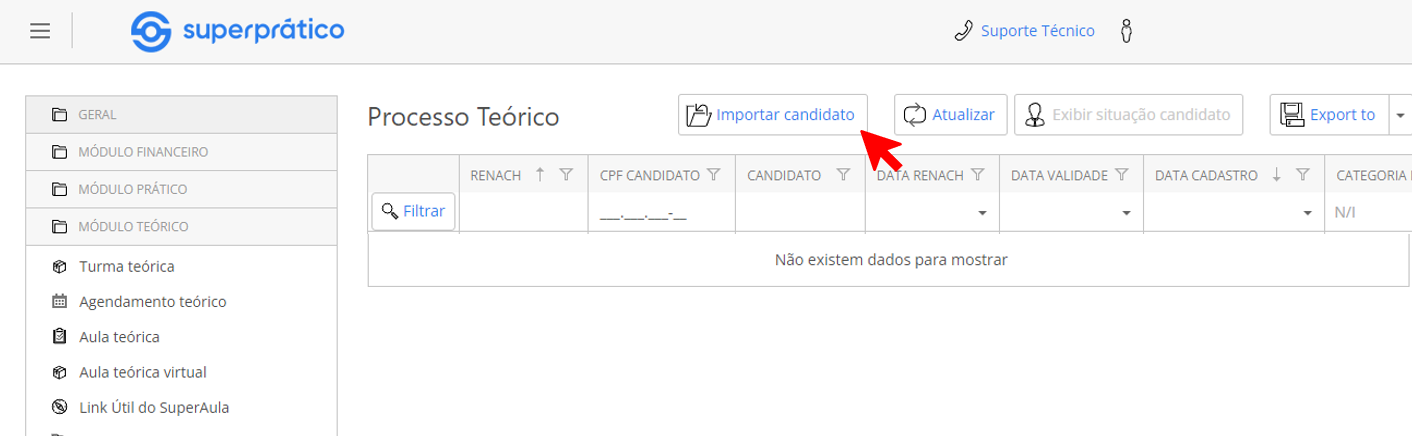Open the hamburger menu icon

[40, 31]
